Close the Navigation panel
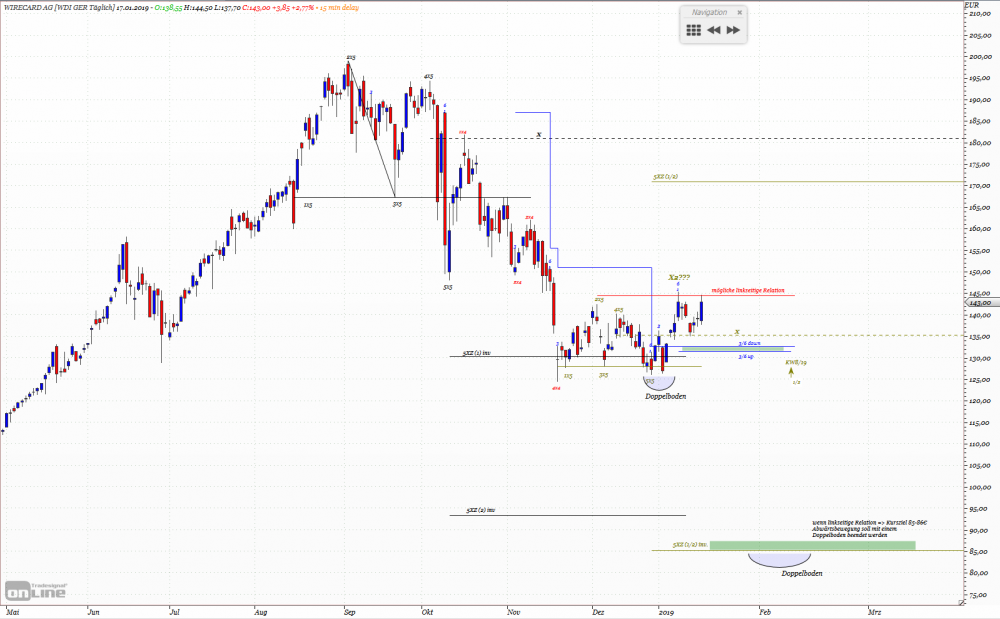The image size is (1000, 619). coord(740,12)
